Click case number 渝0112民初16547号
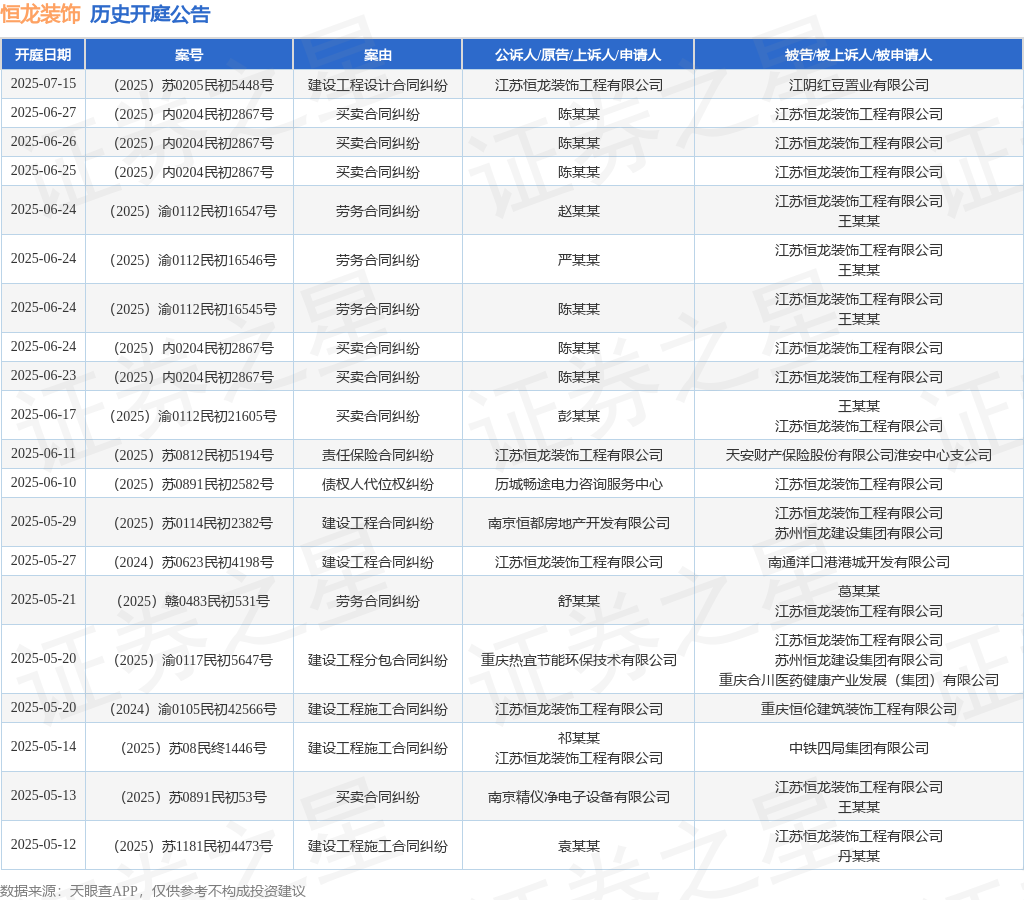Image resolution: width=1024 pixels, height=900 pixels. [x=193, y=211]
